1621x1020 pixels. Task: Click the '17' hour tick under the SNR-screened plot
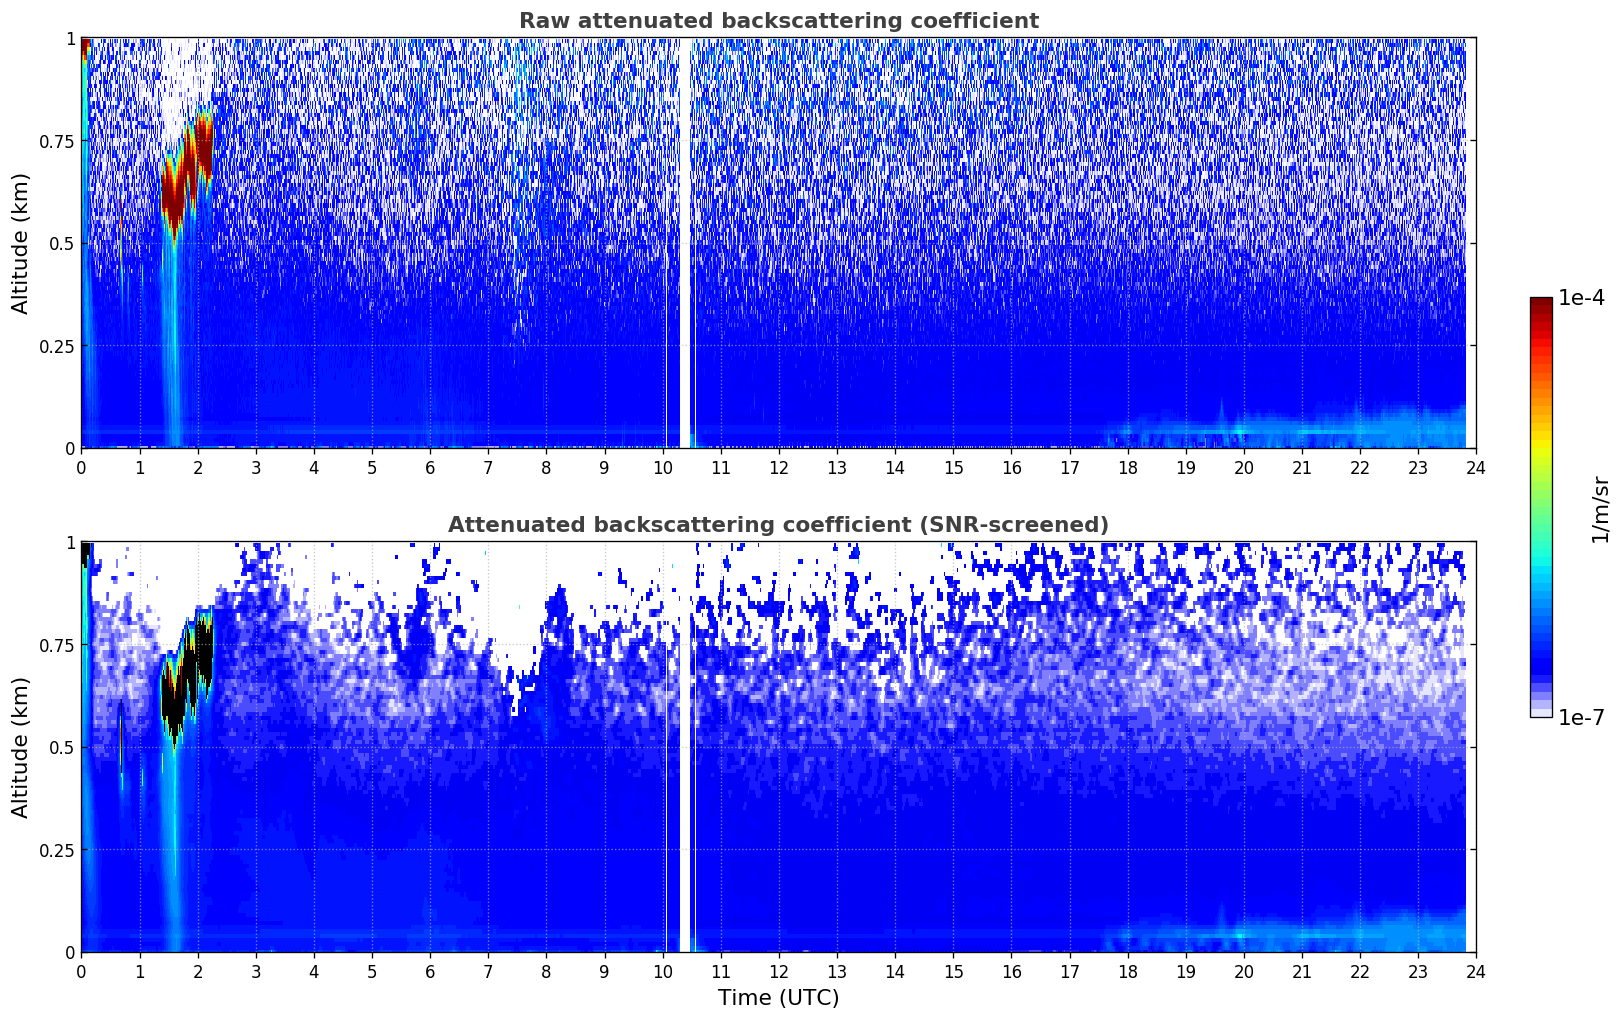(1069, 971)
